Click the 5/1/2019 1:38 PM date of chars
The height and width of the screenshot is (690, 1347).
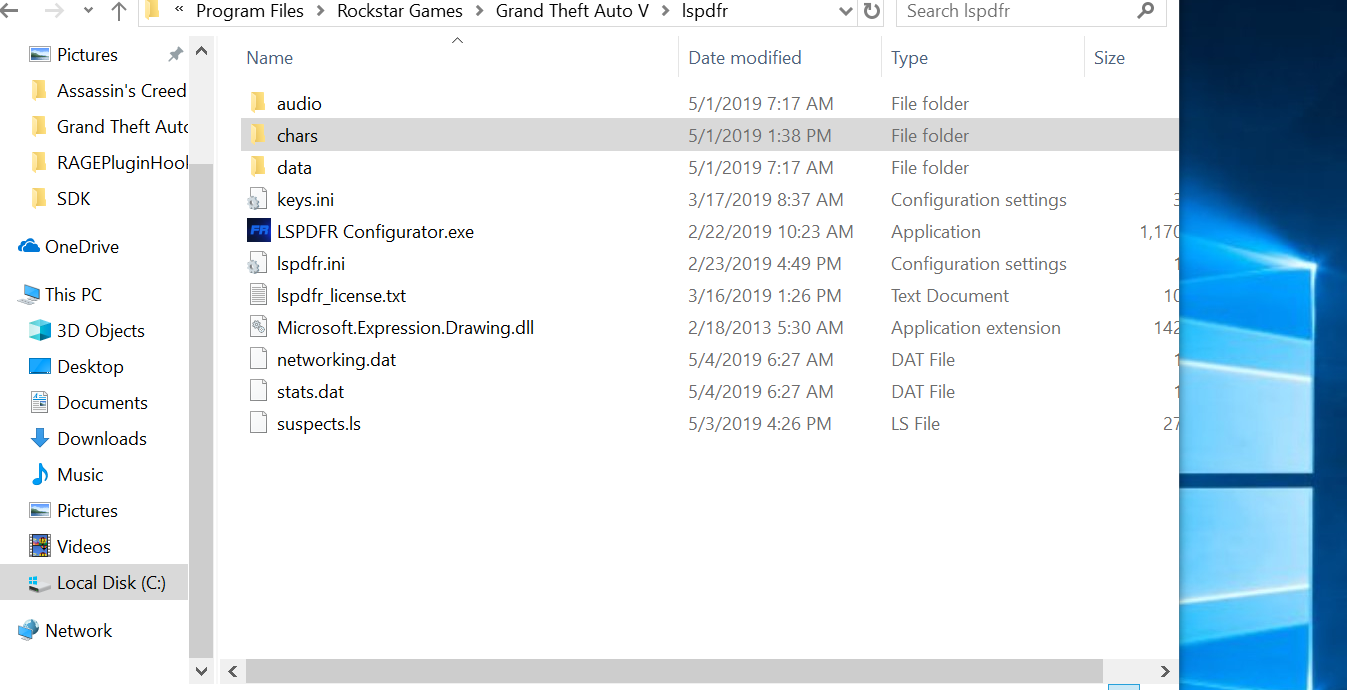point(760,136)
